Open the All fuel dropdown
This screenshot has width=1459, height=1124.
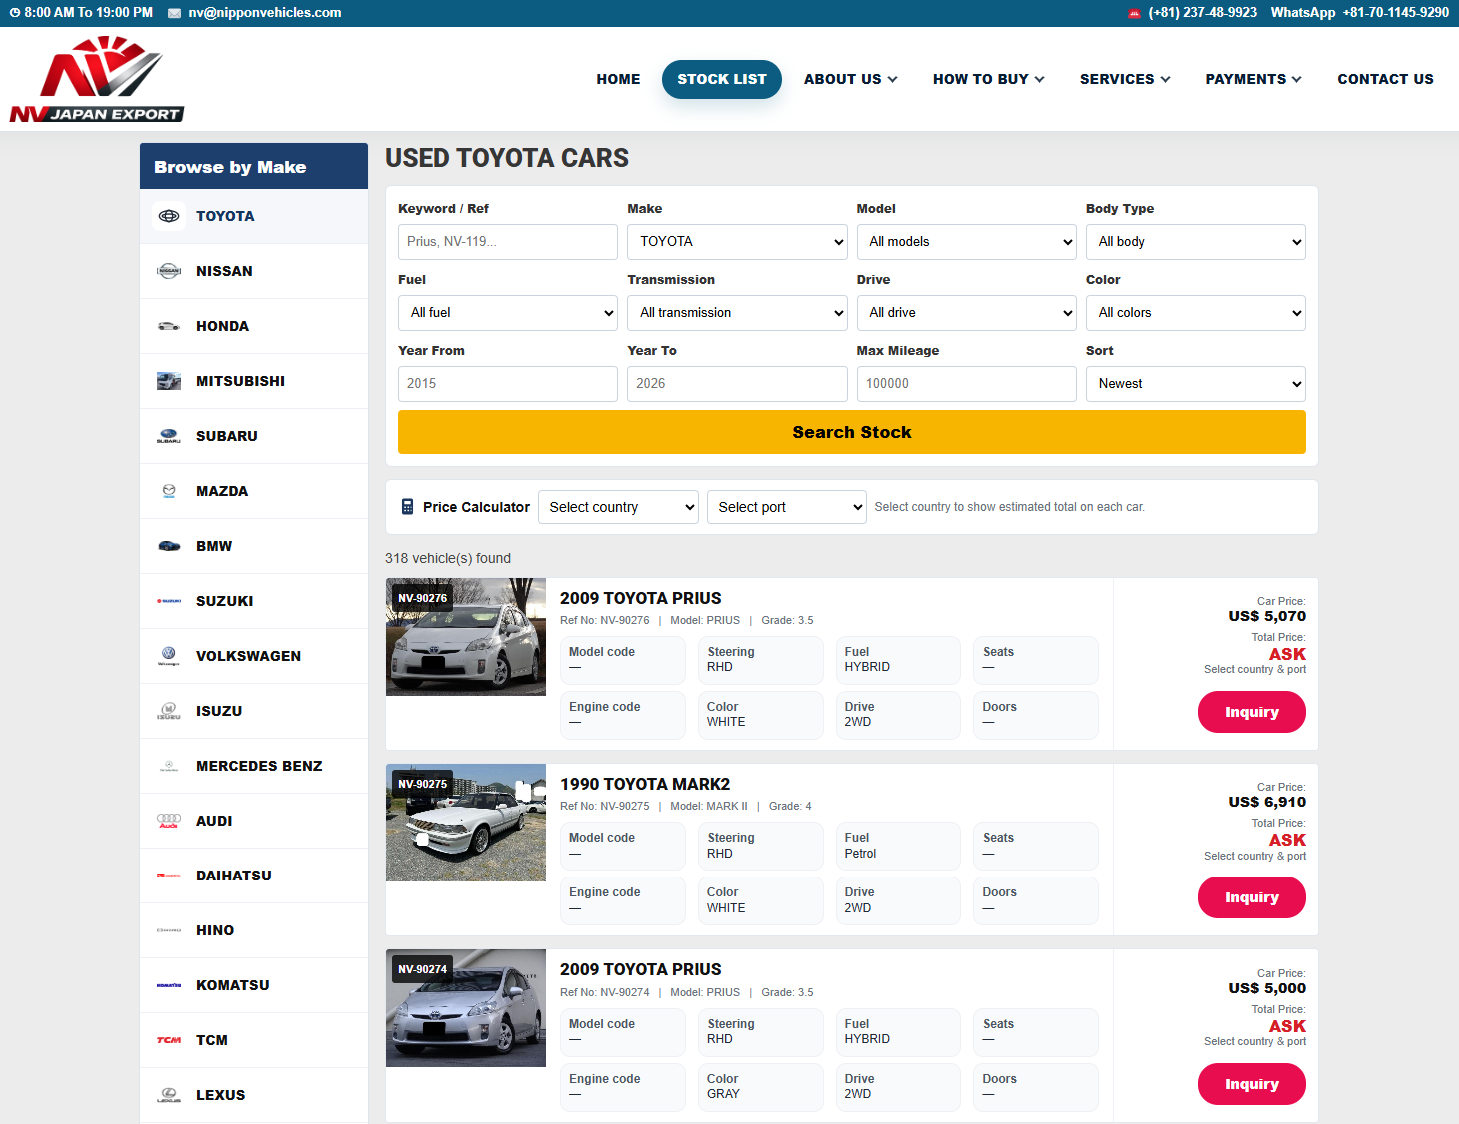[508, 313]
